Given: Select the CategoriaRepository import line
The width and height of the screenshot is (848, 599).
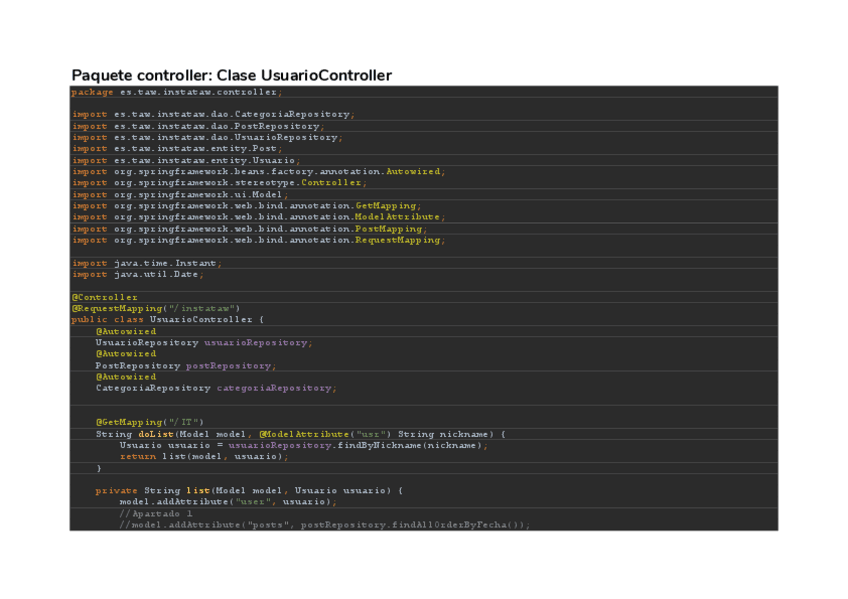Looking at the screenshot, I should 211,115.
